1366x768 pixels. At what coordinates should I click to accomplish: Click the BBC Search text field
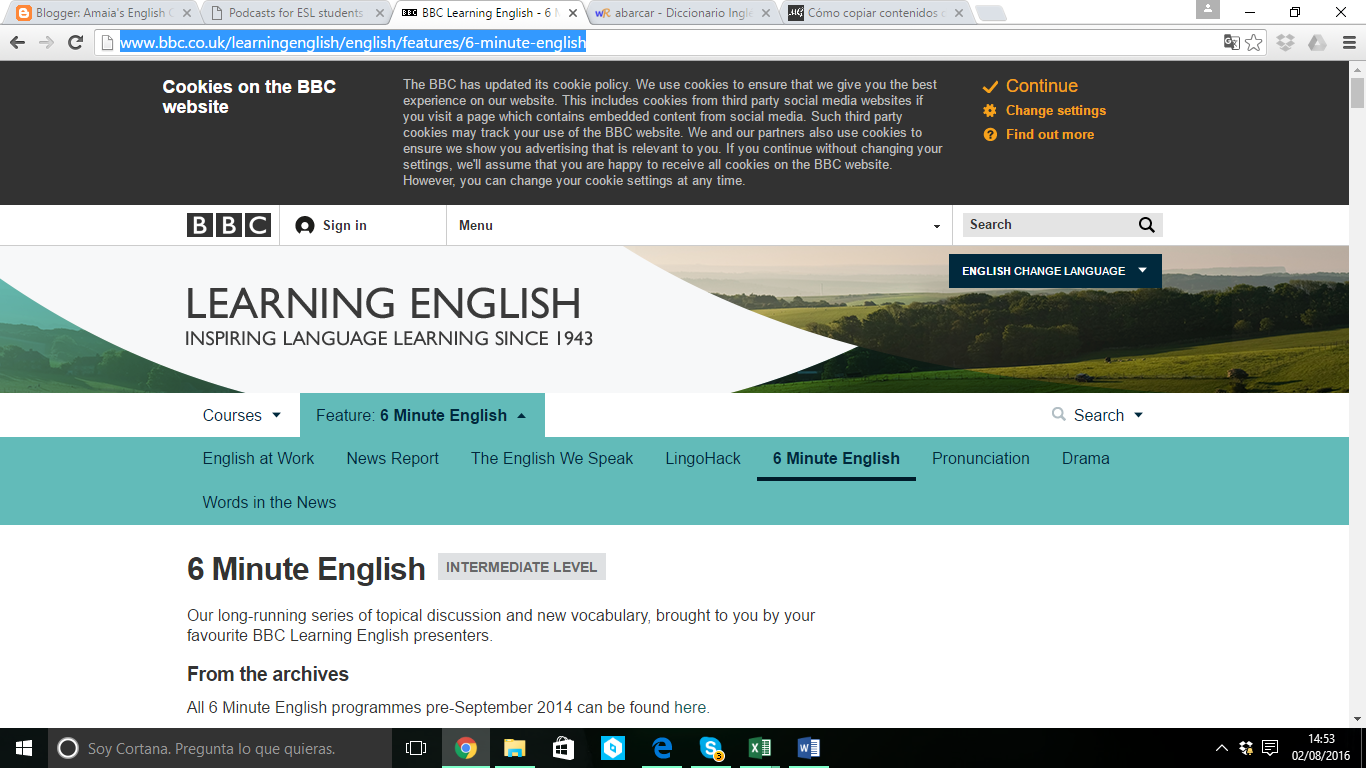pos(1048,225)
